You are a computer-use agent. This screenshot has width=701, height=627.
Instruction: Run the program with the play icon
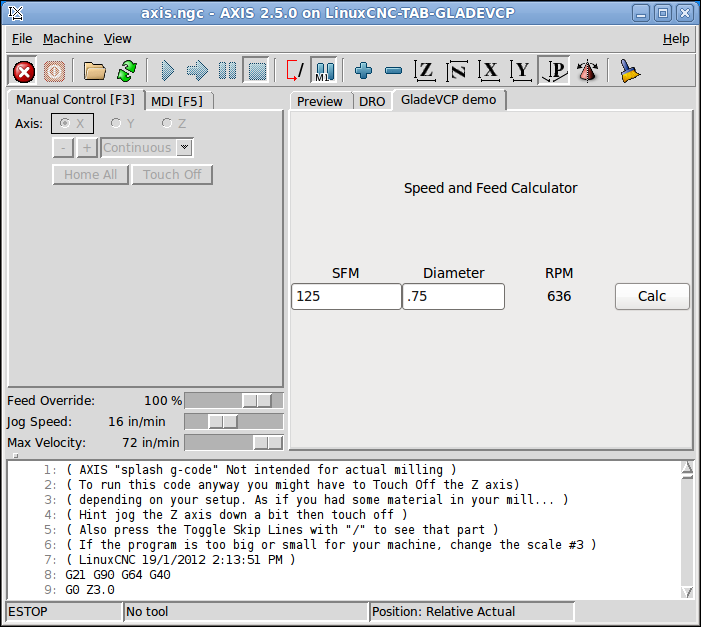(x=167, y=71)
